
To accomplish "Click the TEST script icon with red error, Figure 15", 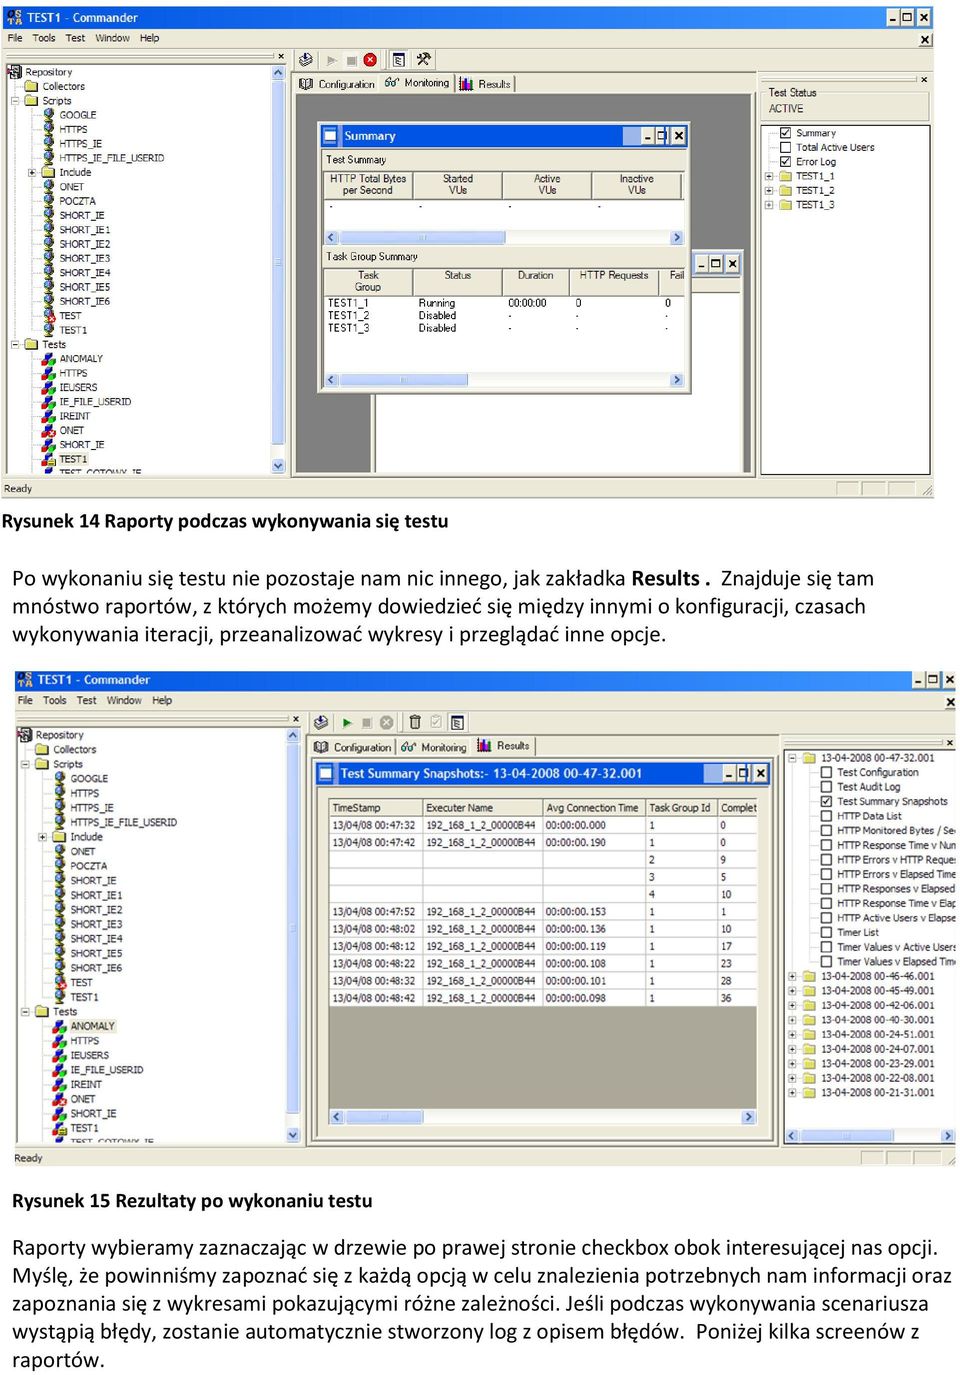I will 60,982.
